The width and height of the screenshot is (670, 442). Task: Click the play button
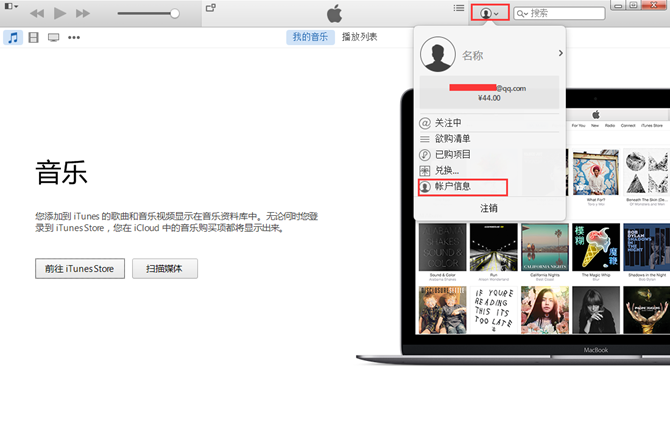pyautogui.click(x=60, y=13)
